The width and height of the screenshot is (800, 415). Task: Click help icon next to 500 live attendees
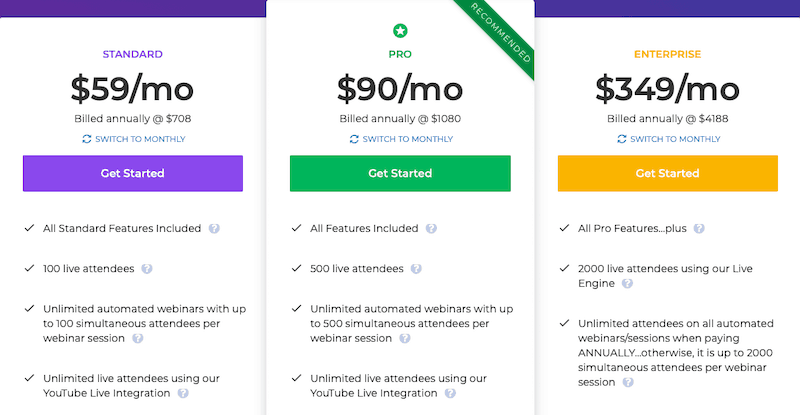pyautogui.click(x=416, y=269)
